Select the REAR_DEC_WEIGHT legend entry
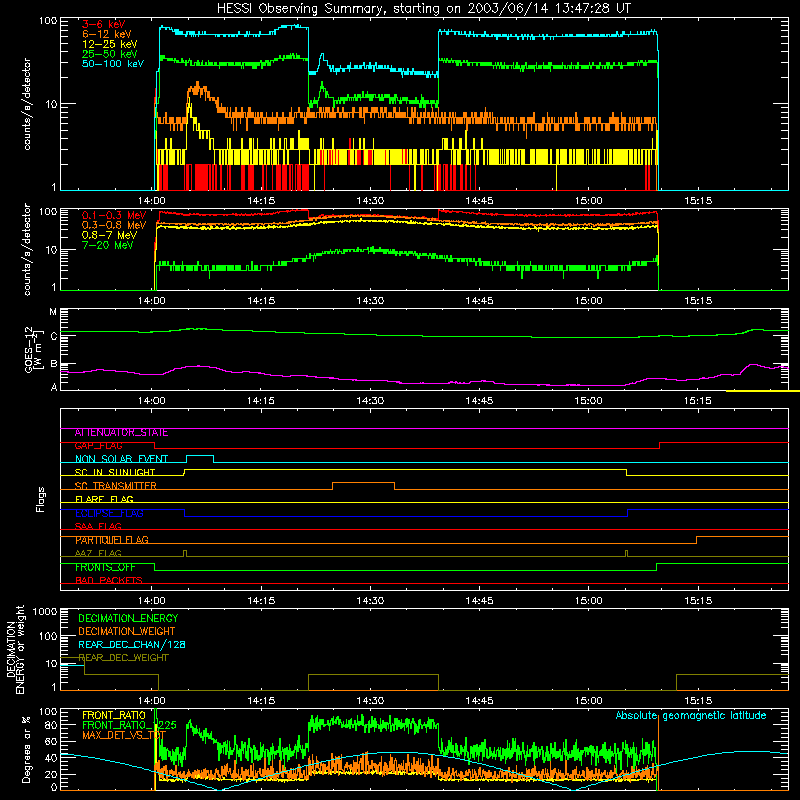Screen dimensions: 800x800 click(x=123, y=658)
